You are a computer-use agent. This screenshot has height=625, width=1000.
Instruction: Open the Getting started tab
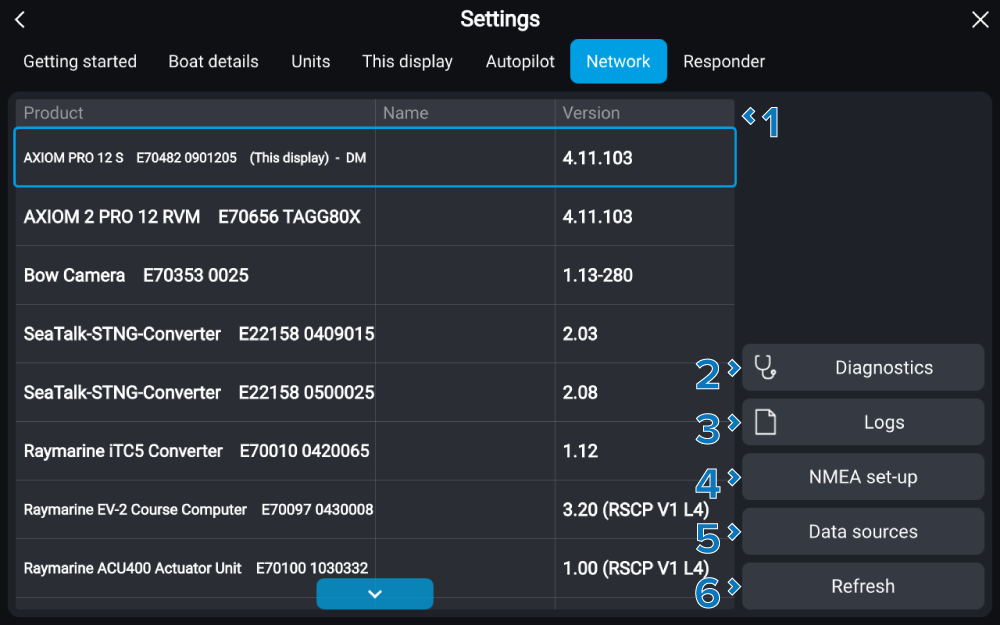pos(80,61)
